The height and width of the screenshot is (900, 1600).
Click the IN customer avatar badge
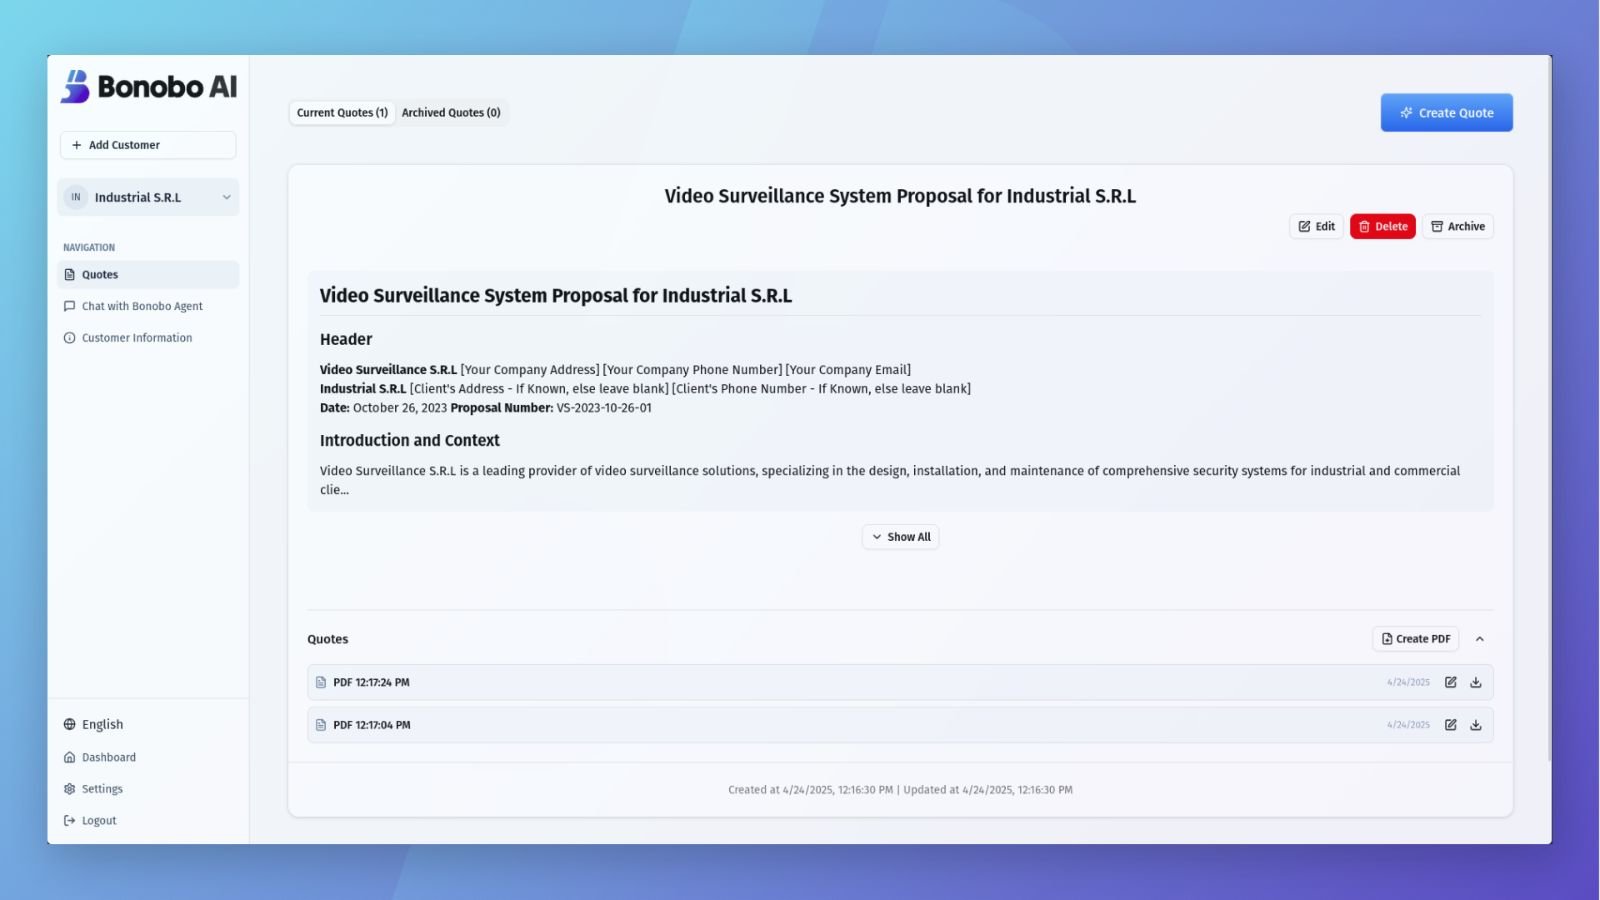76,197
